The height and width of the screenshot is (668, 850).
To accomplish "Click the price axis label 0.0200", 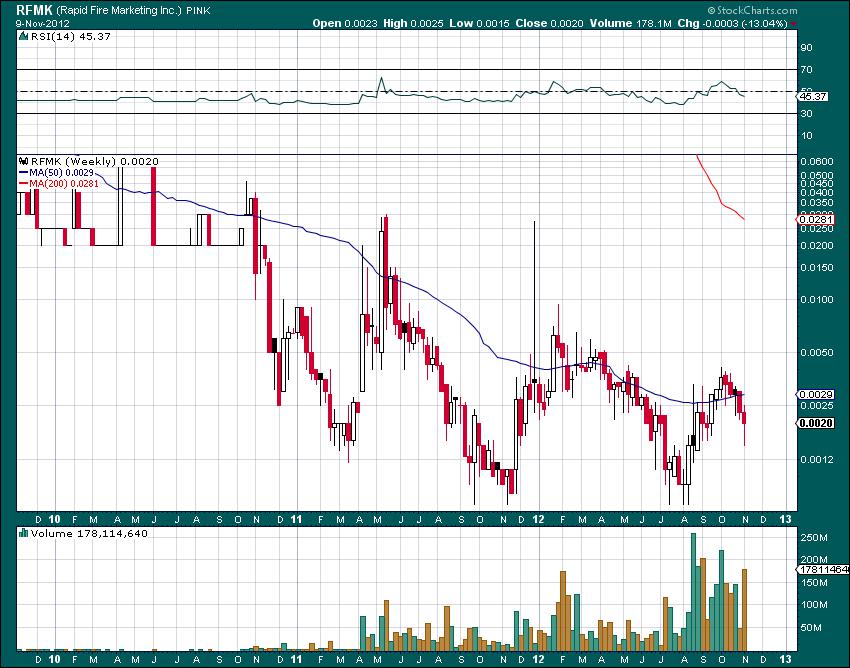I will [x=816, y=246].
